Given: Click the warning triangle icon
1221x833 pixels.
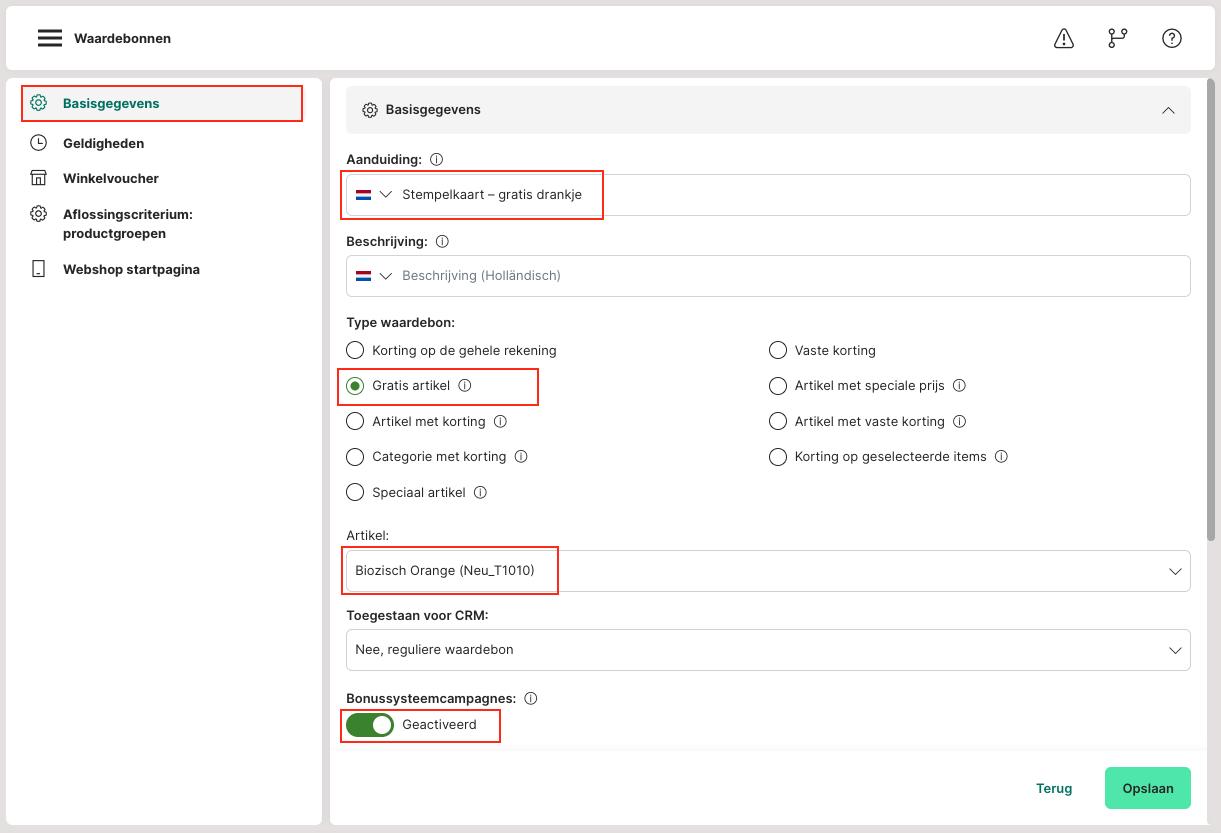Looking at the screenshot, I should click(x=1064, y=38).
